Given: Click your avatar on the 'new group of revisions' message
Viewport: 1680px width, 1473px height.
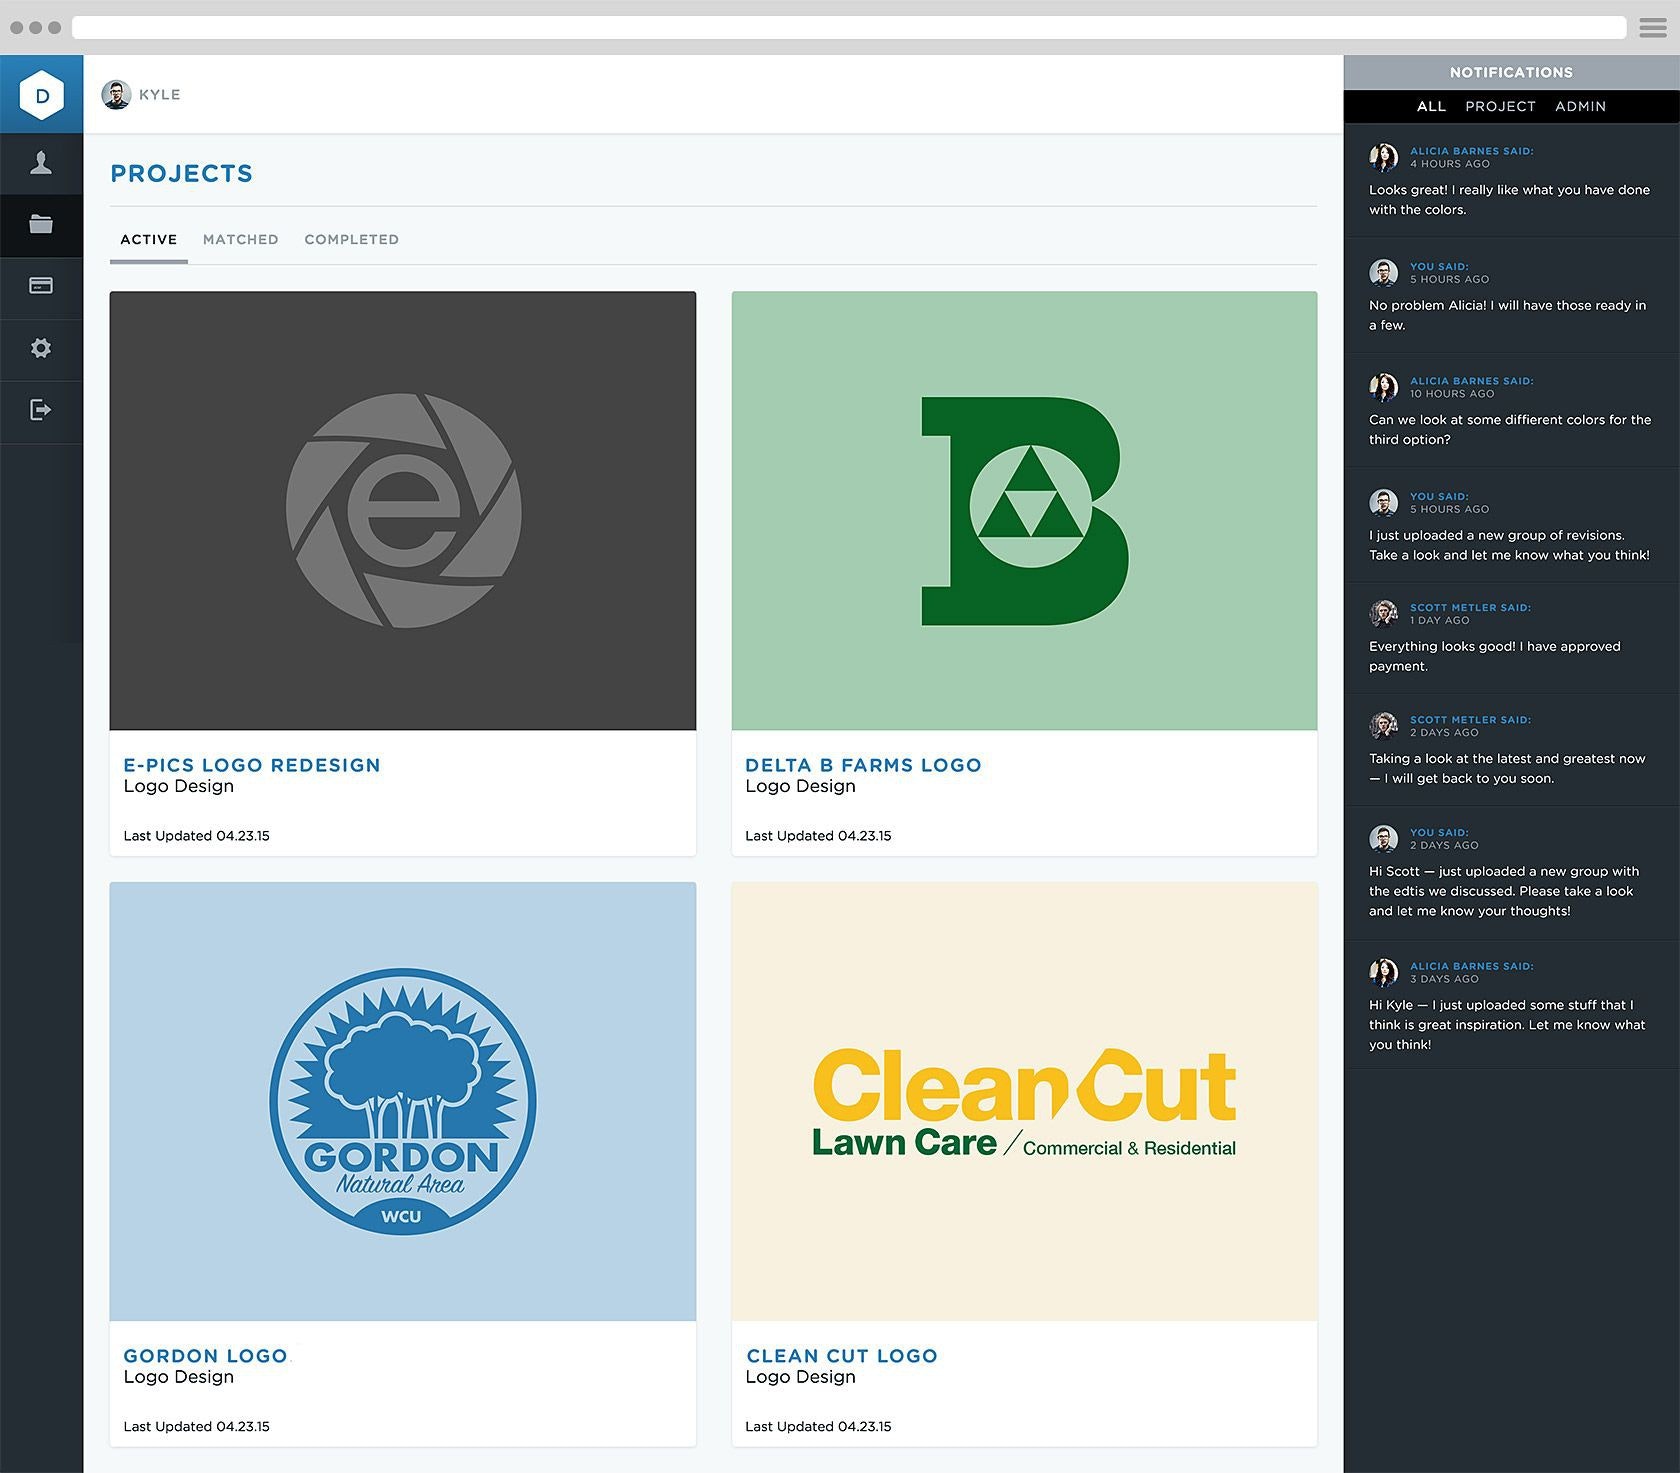Looking at the screenshot, I should [1384, 502].
